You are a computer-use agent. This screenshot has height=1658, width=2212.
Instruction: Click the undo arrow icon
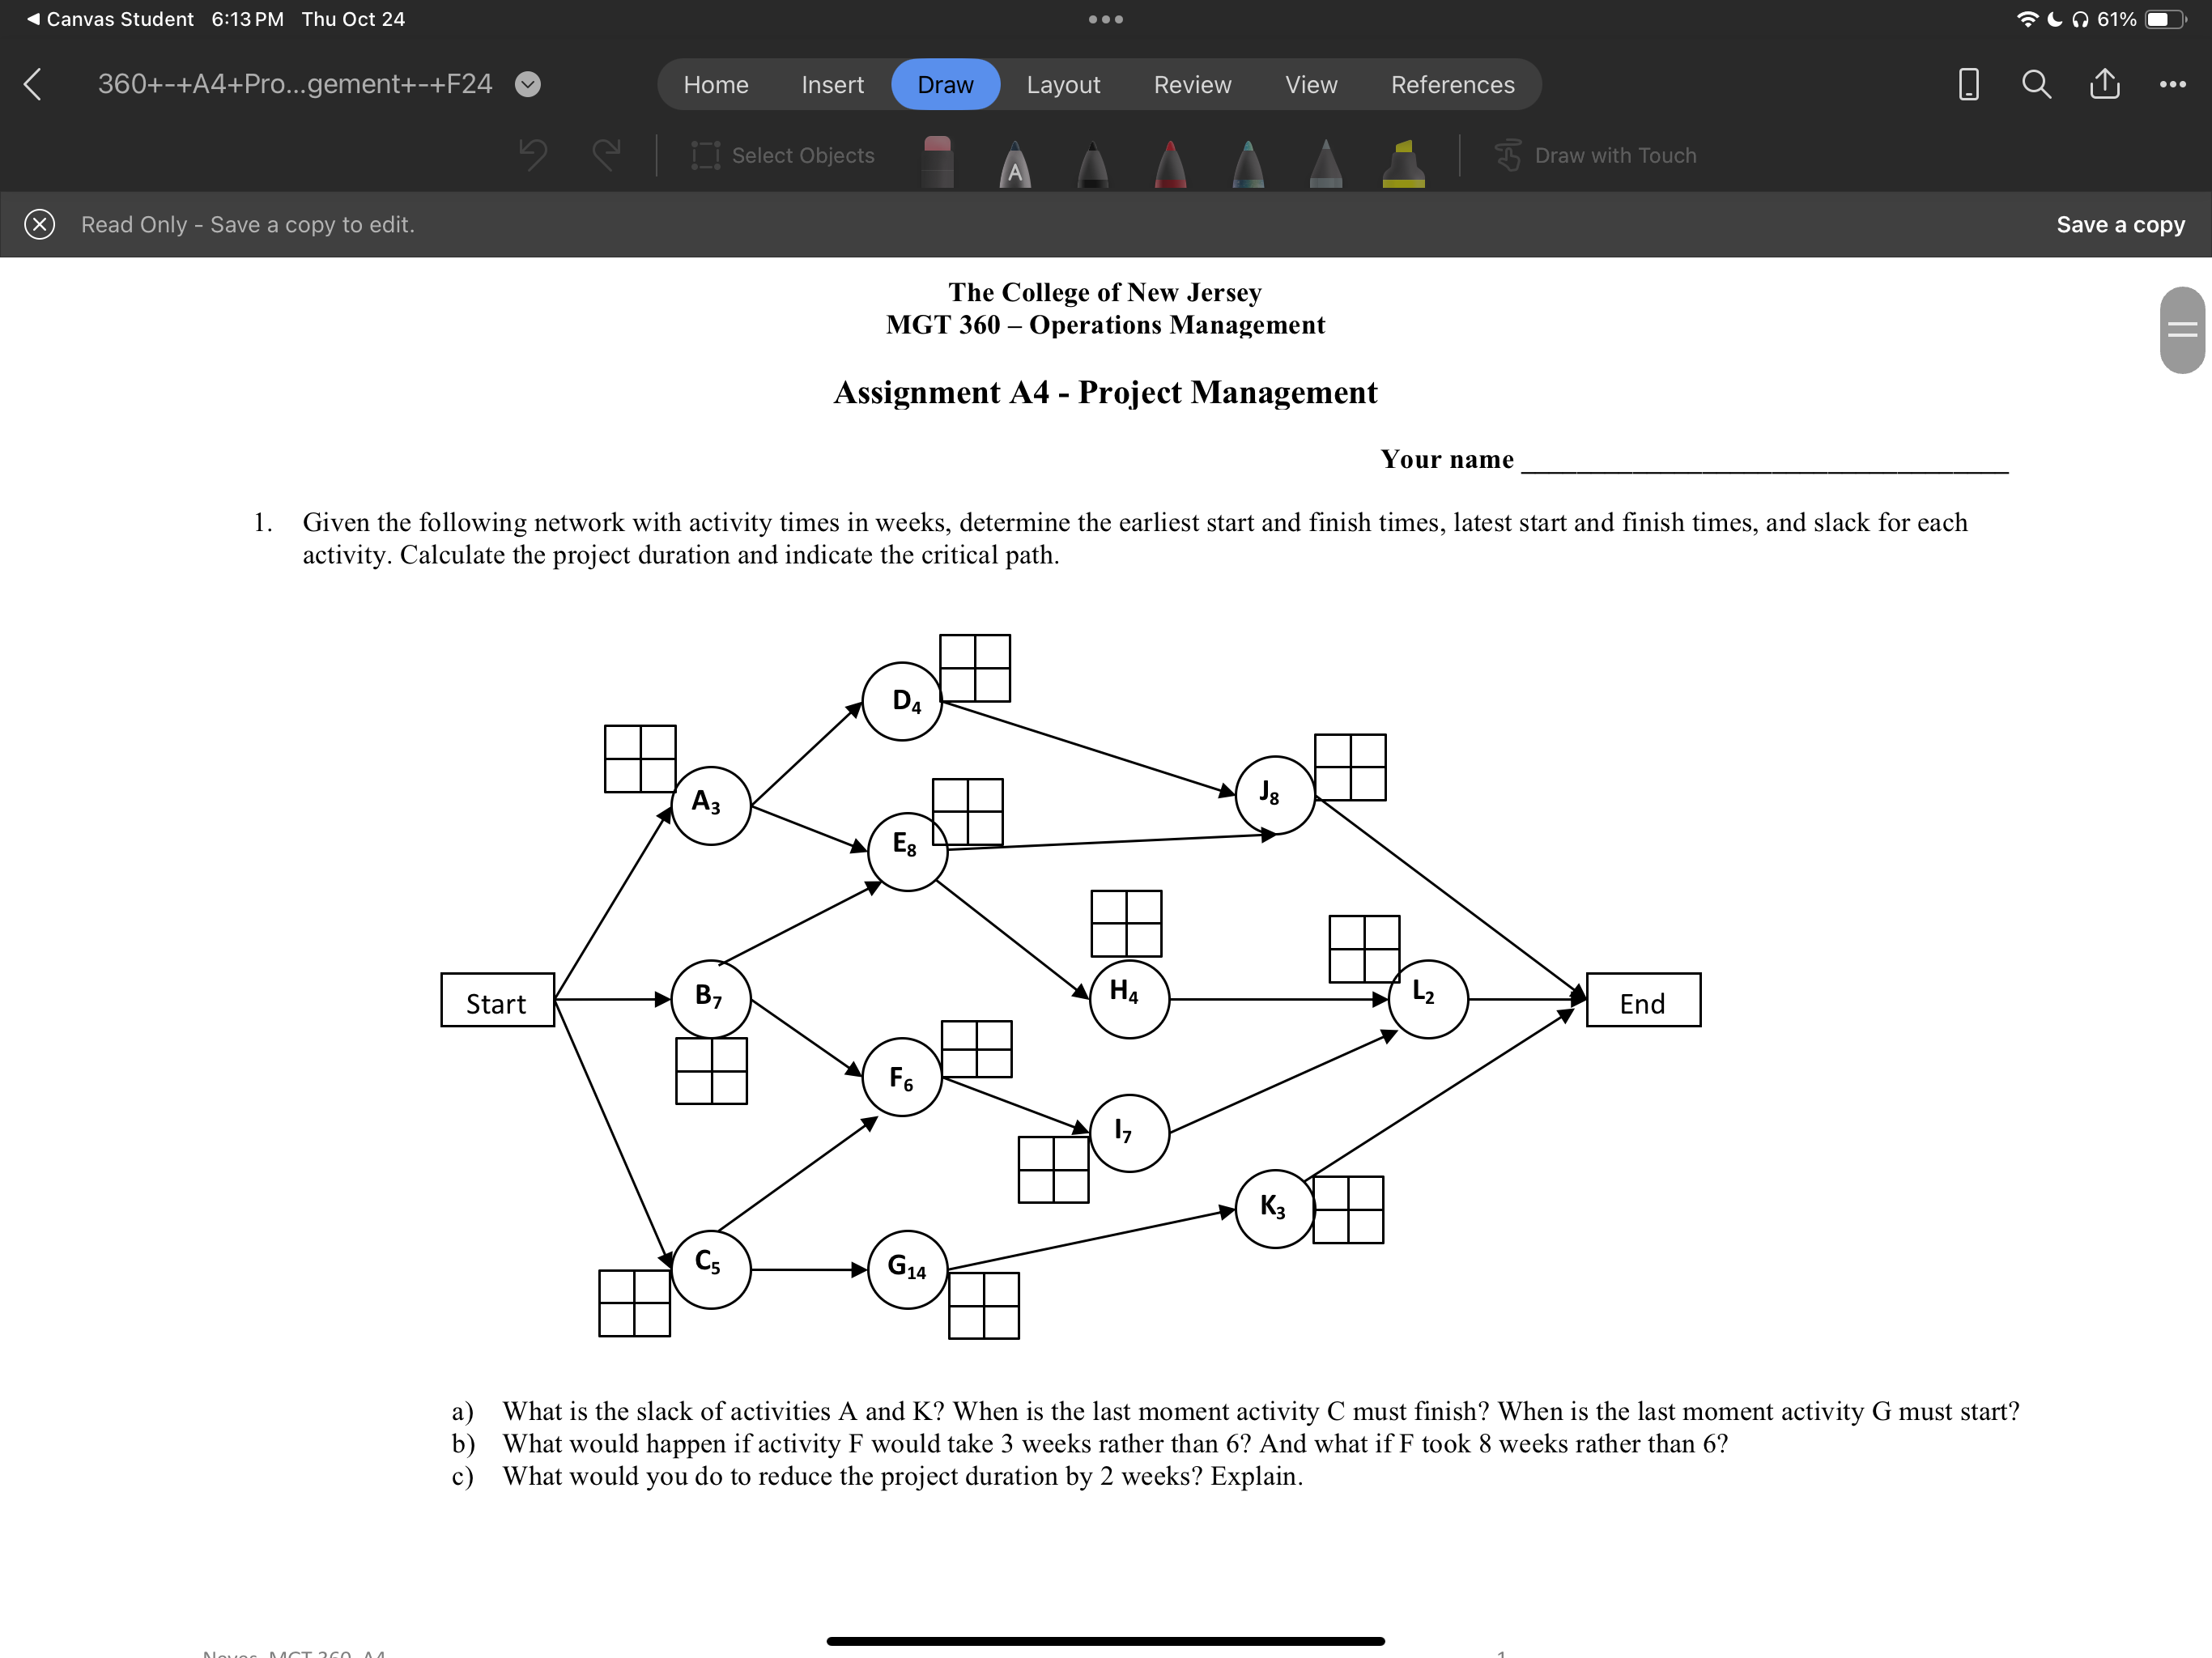point(533,155)
